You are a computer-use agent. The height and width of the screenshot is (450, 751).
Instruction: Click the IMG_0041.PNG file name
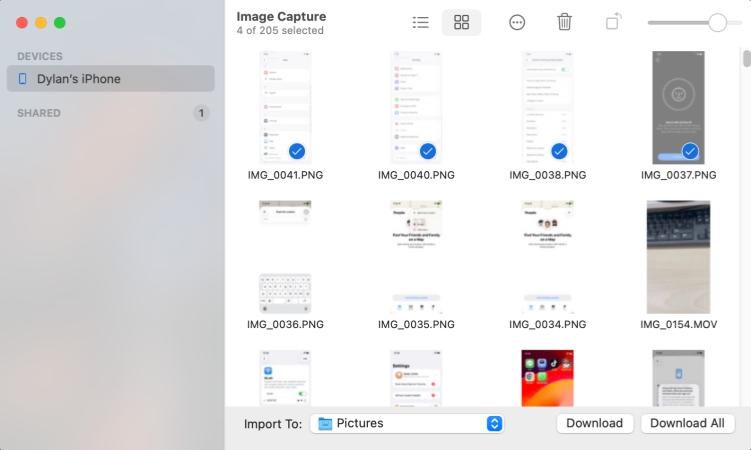point(285,175)
